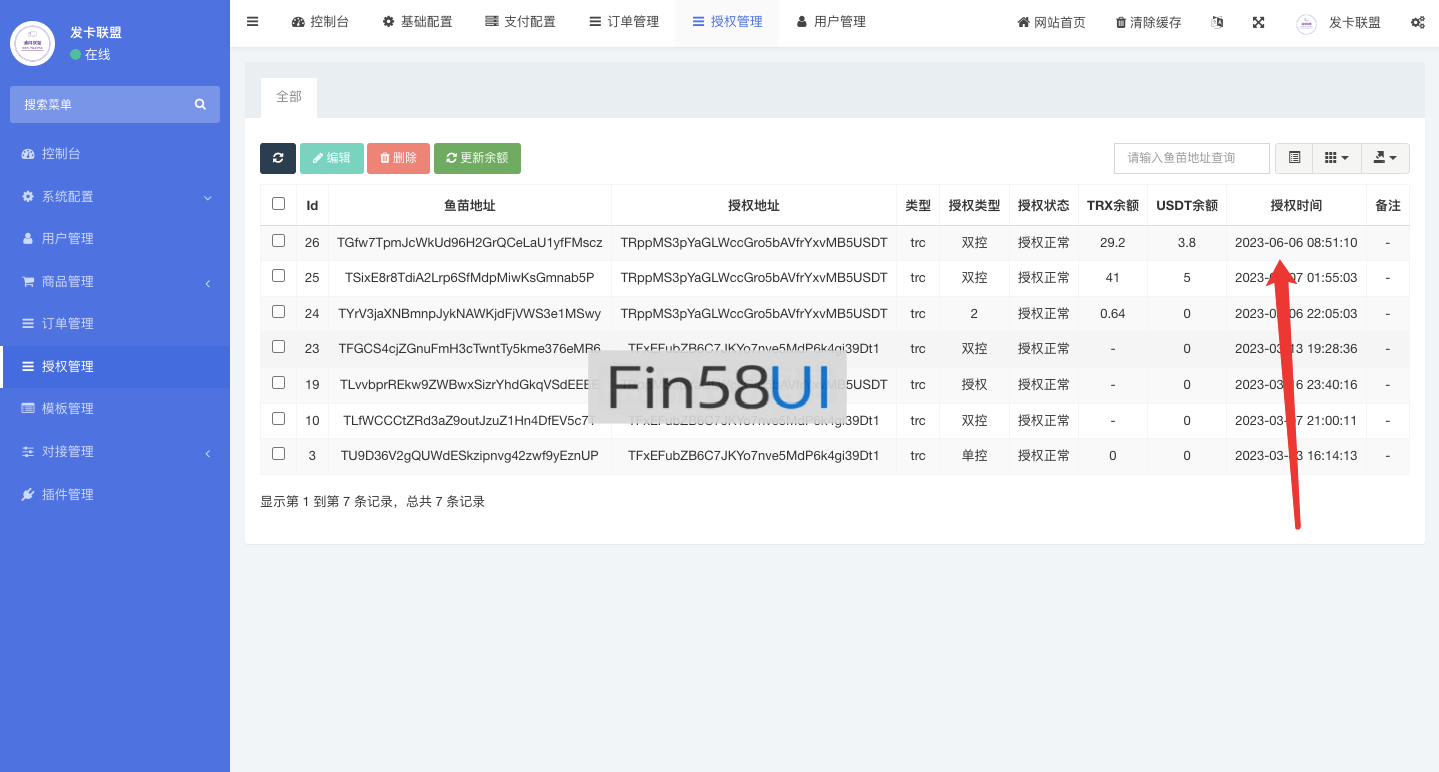Screen dimensions: 1439x772
Task: Expand 系统配置 in the sidebar
Action: pos(115,197)
